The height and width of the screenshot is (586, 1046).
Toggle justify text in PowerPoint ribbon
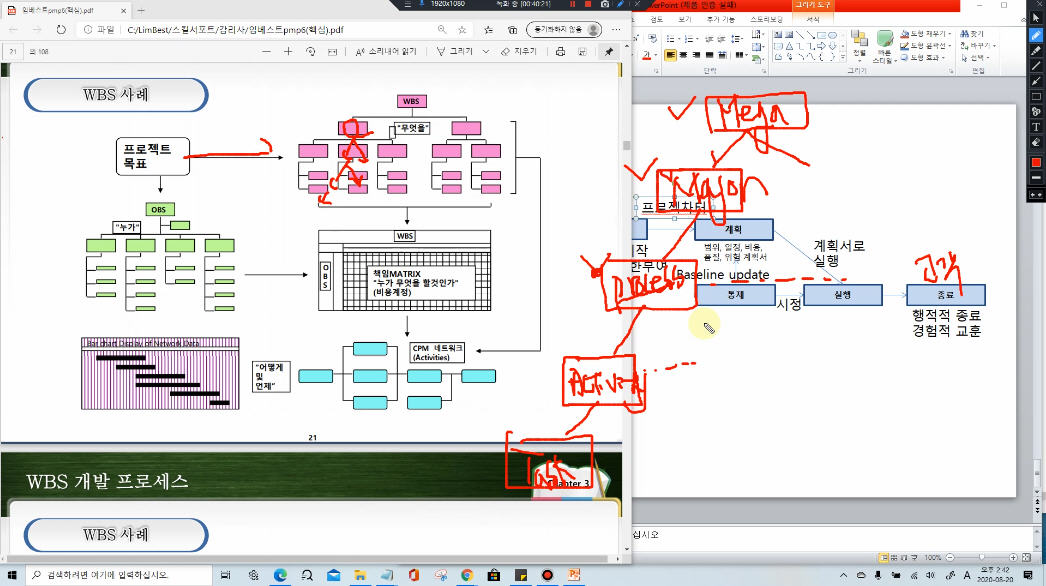710,55
